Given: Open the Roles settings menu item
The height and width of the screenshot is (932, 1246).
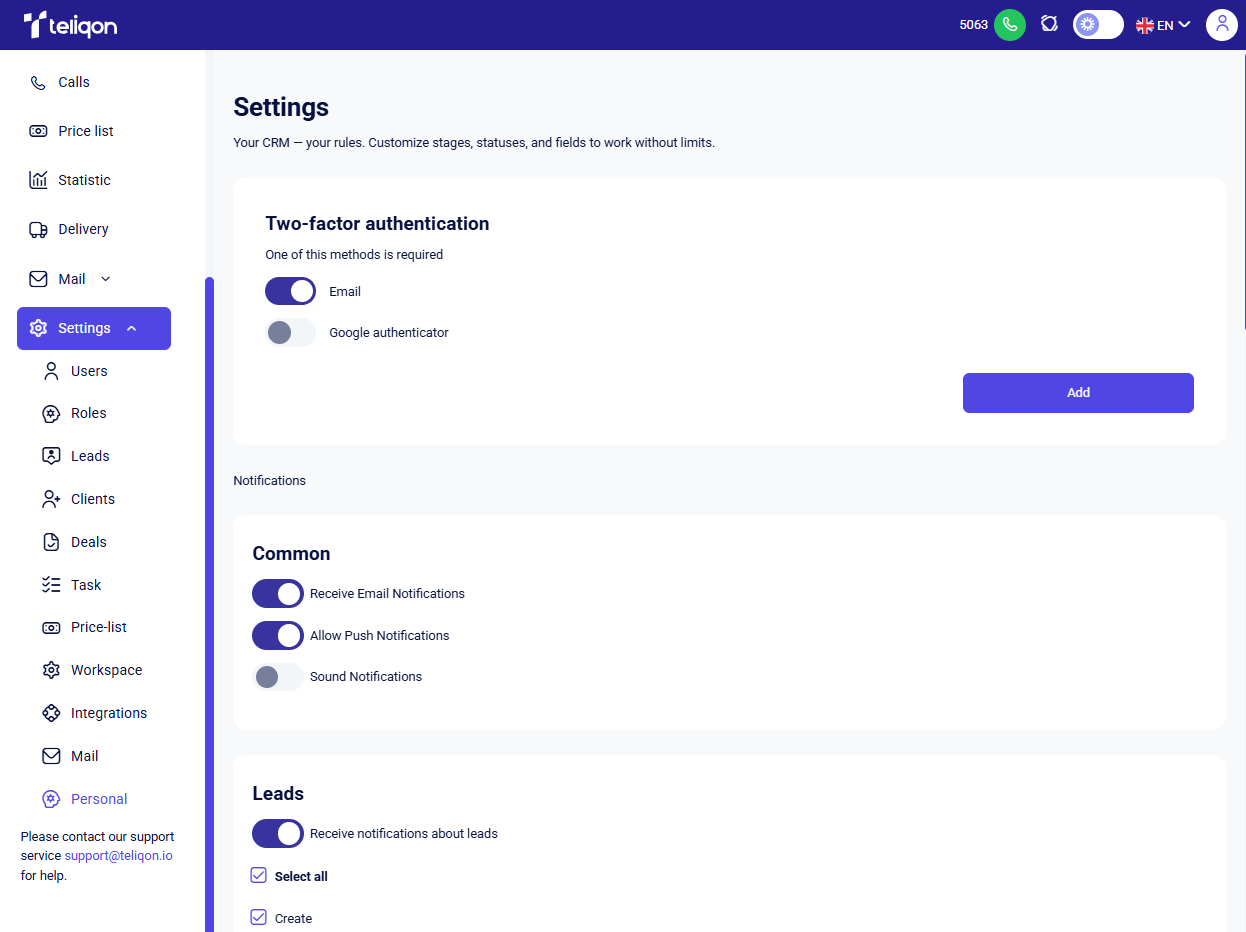Looking at the screenshot, I should pos(88,413).
